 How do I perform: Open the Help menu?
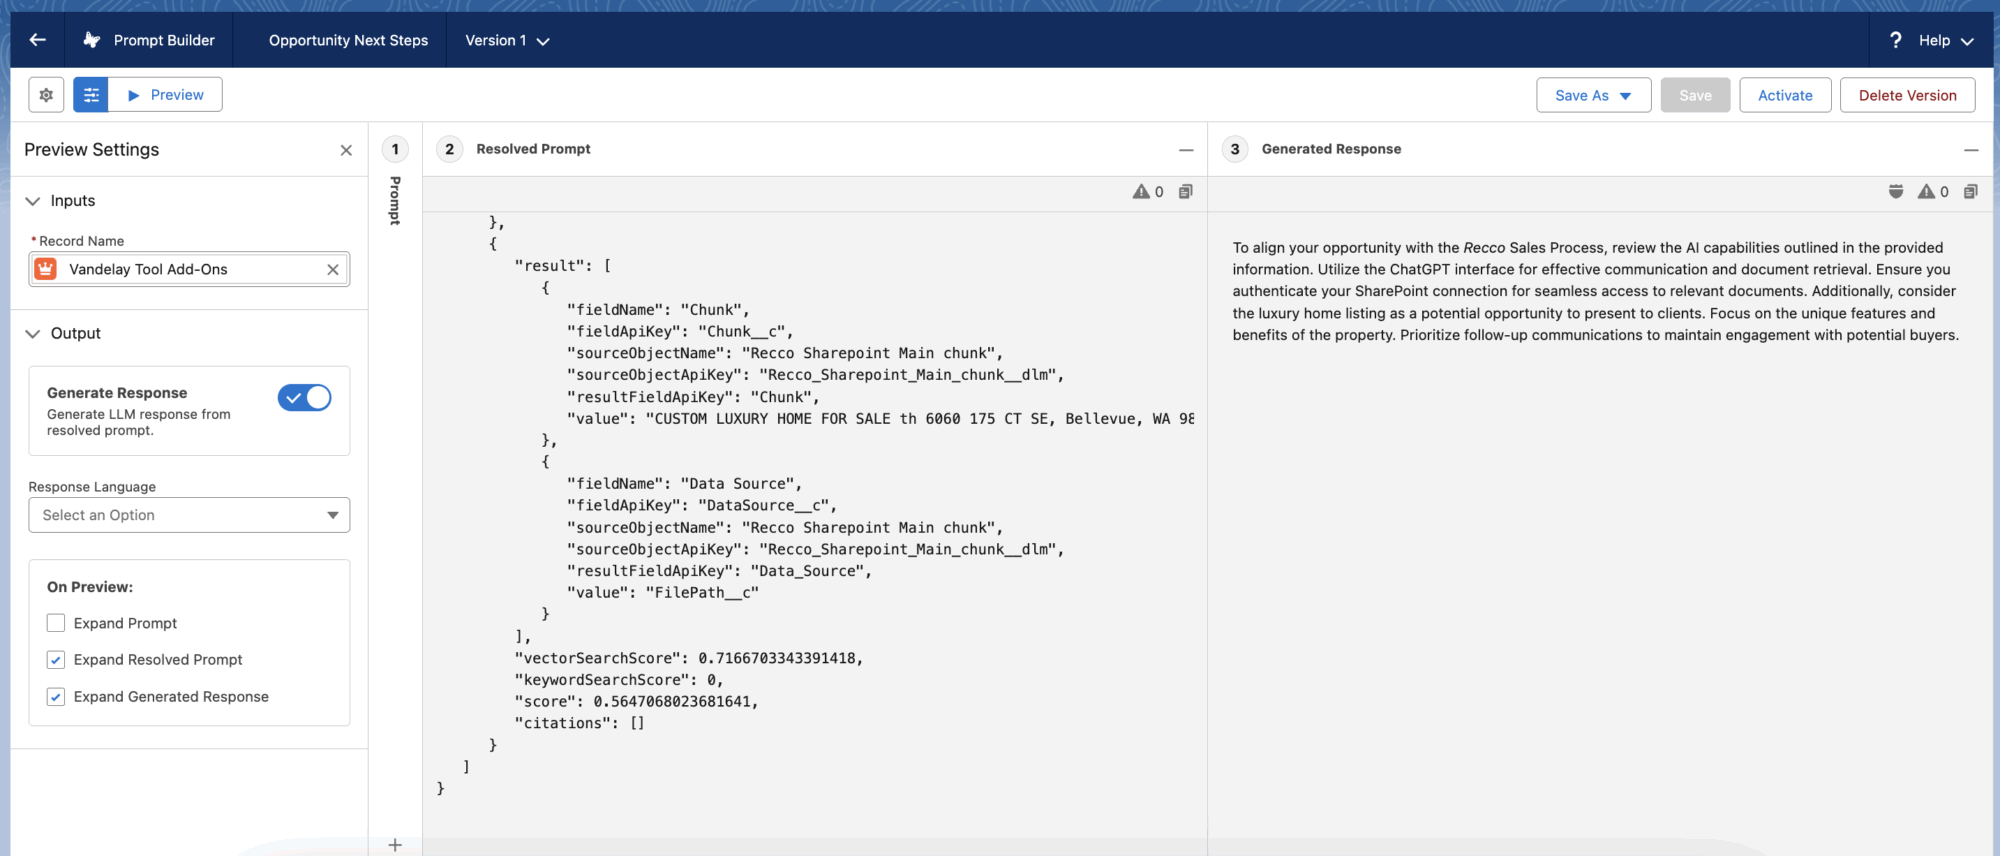[1931, 40]
